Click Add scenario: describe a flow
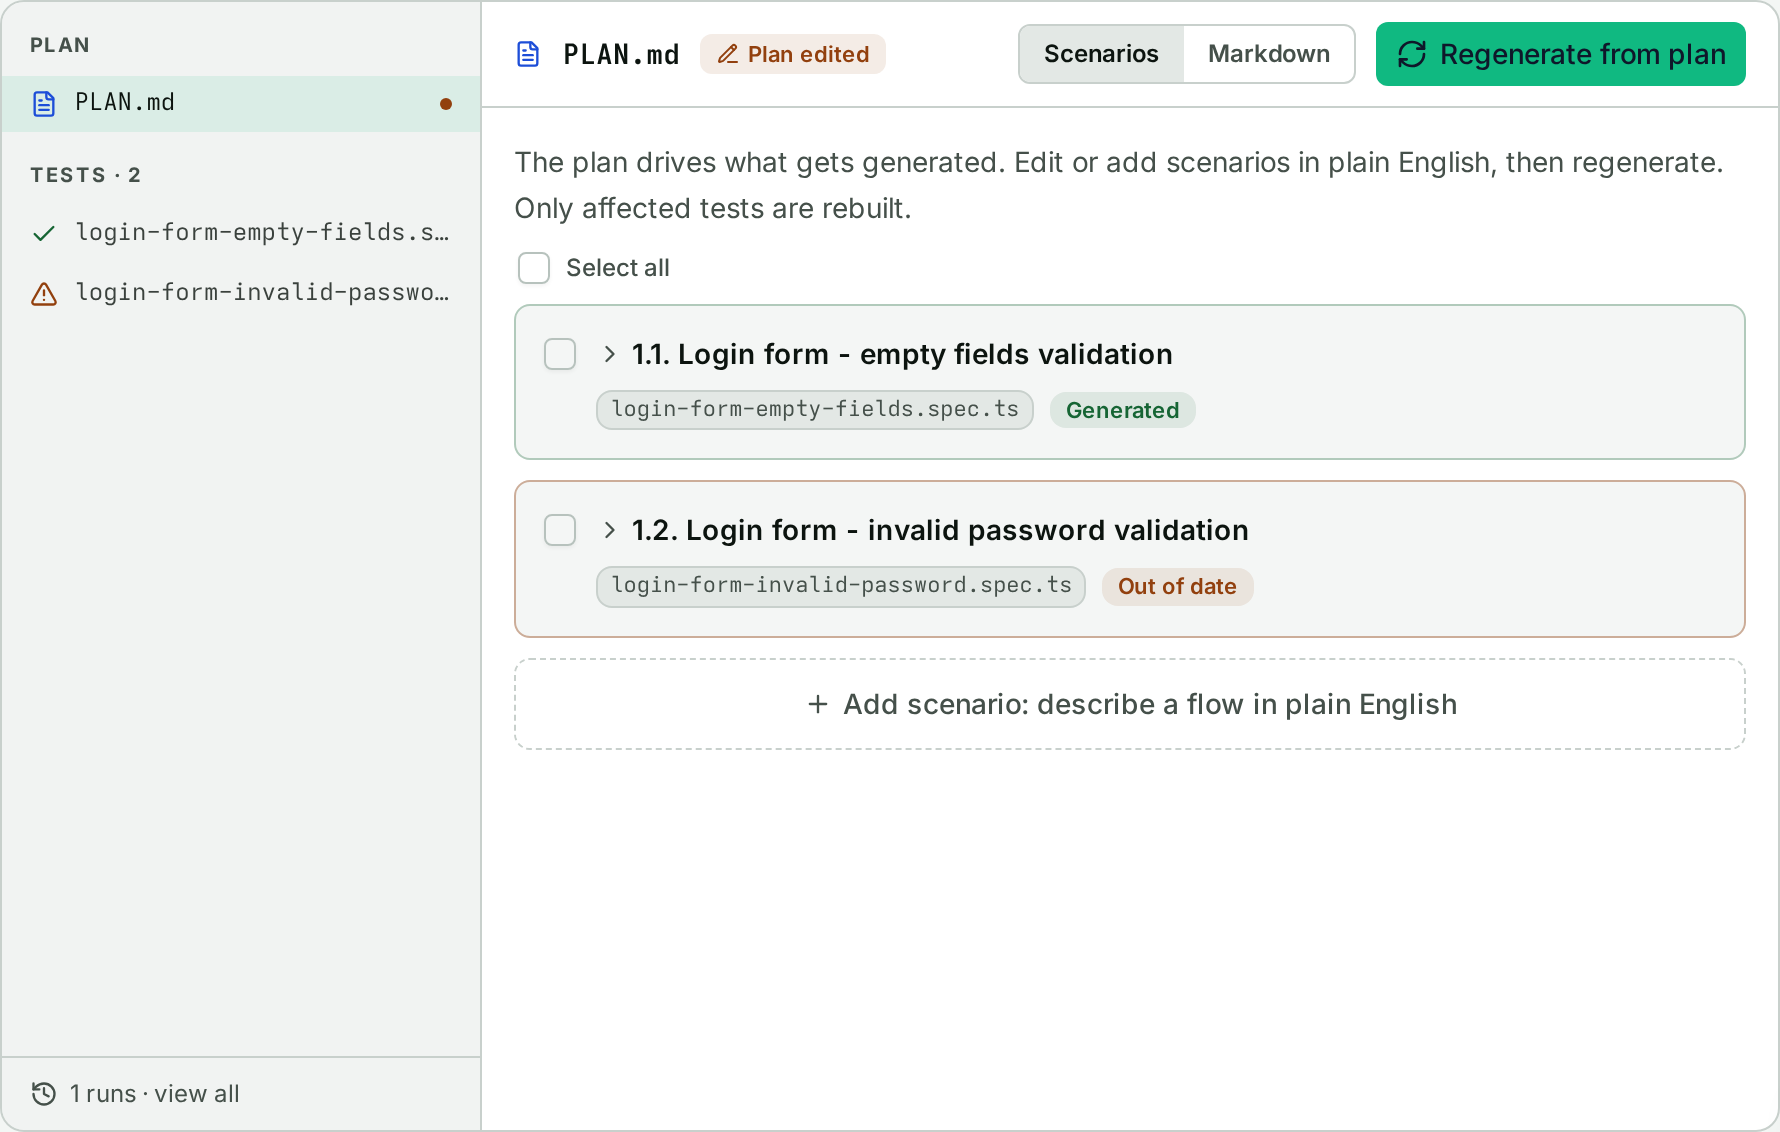Viewport: 1780px width, 1132px height. (x=1130, y=704)
